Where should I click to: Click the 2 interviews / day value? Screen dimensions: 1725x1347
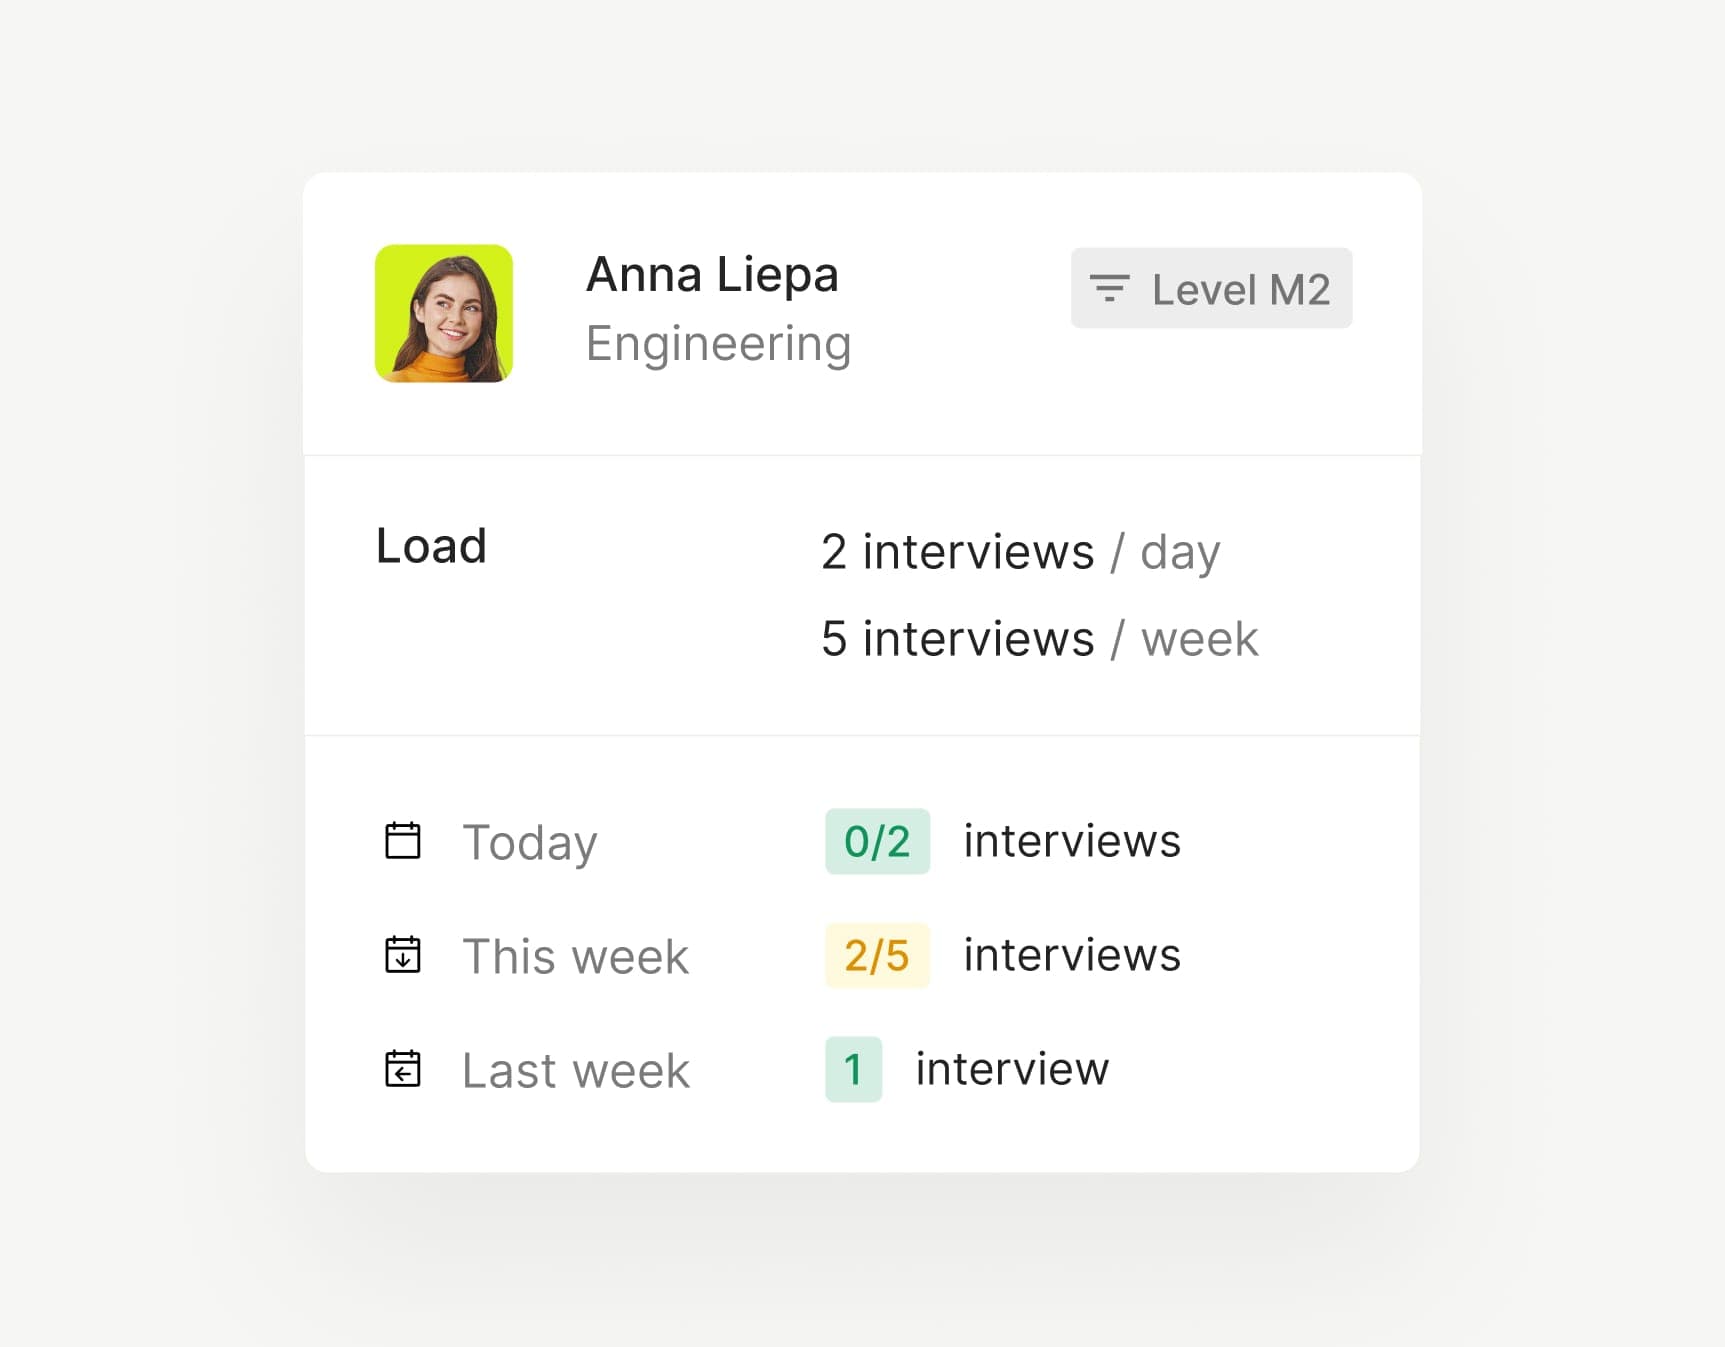click(1020, 552)
